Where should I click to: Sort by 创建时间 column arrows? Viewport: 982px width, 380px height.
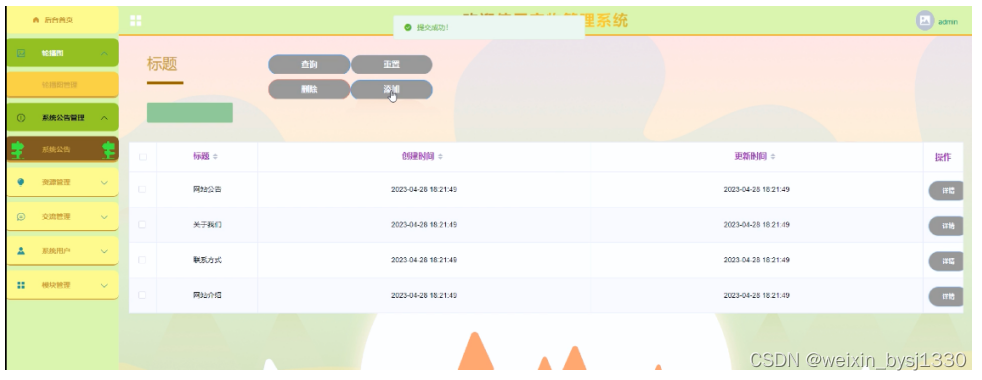pyautogui.click(x=440, y=157)
